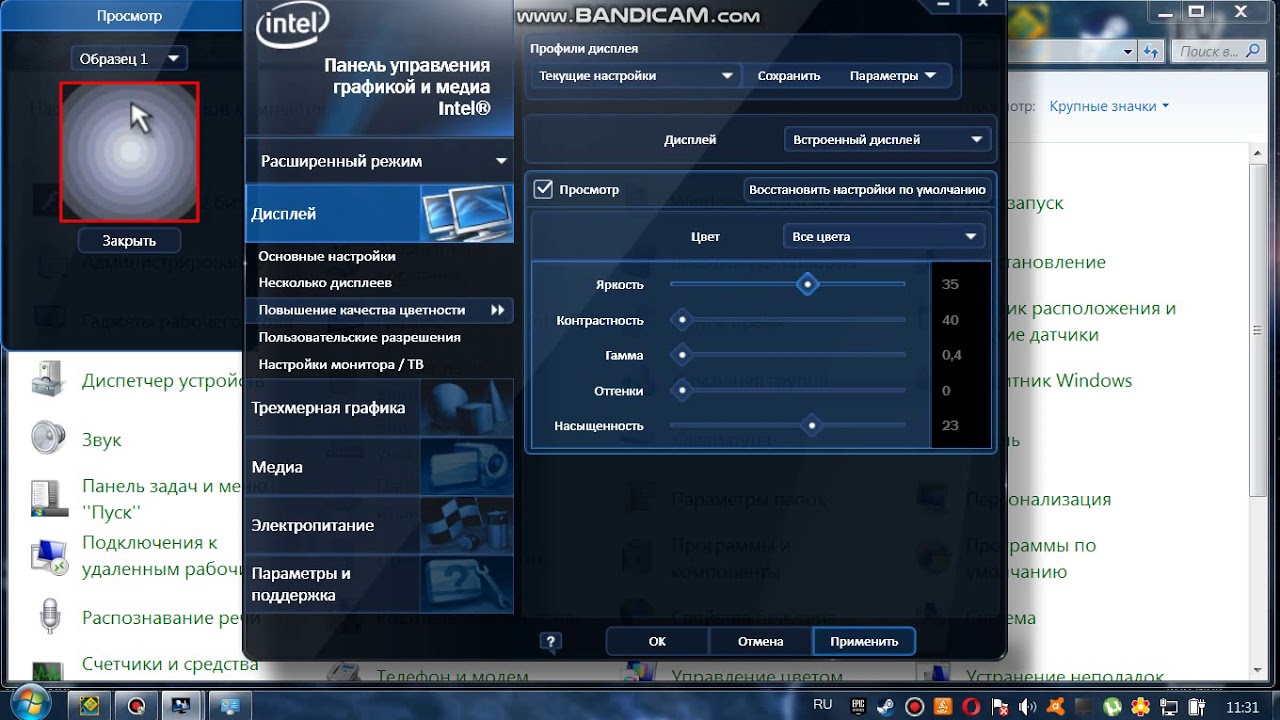Confirm with the ОК button

pos(657,641)
